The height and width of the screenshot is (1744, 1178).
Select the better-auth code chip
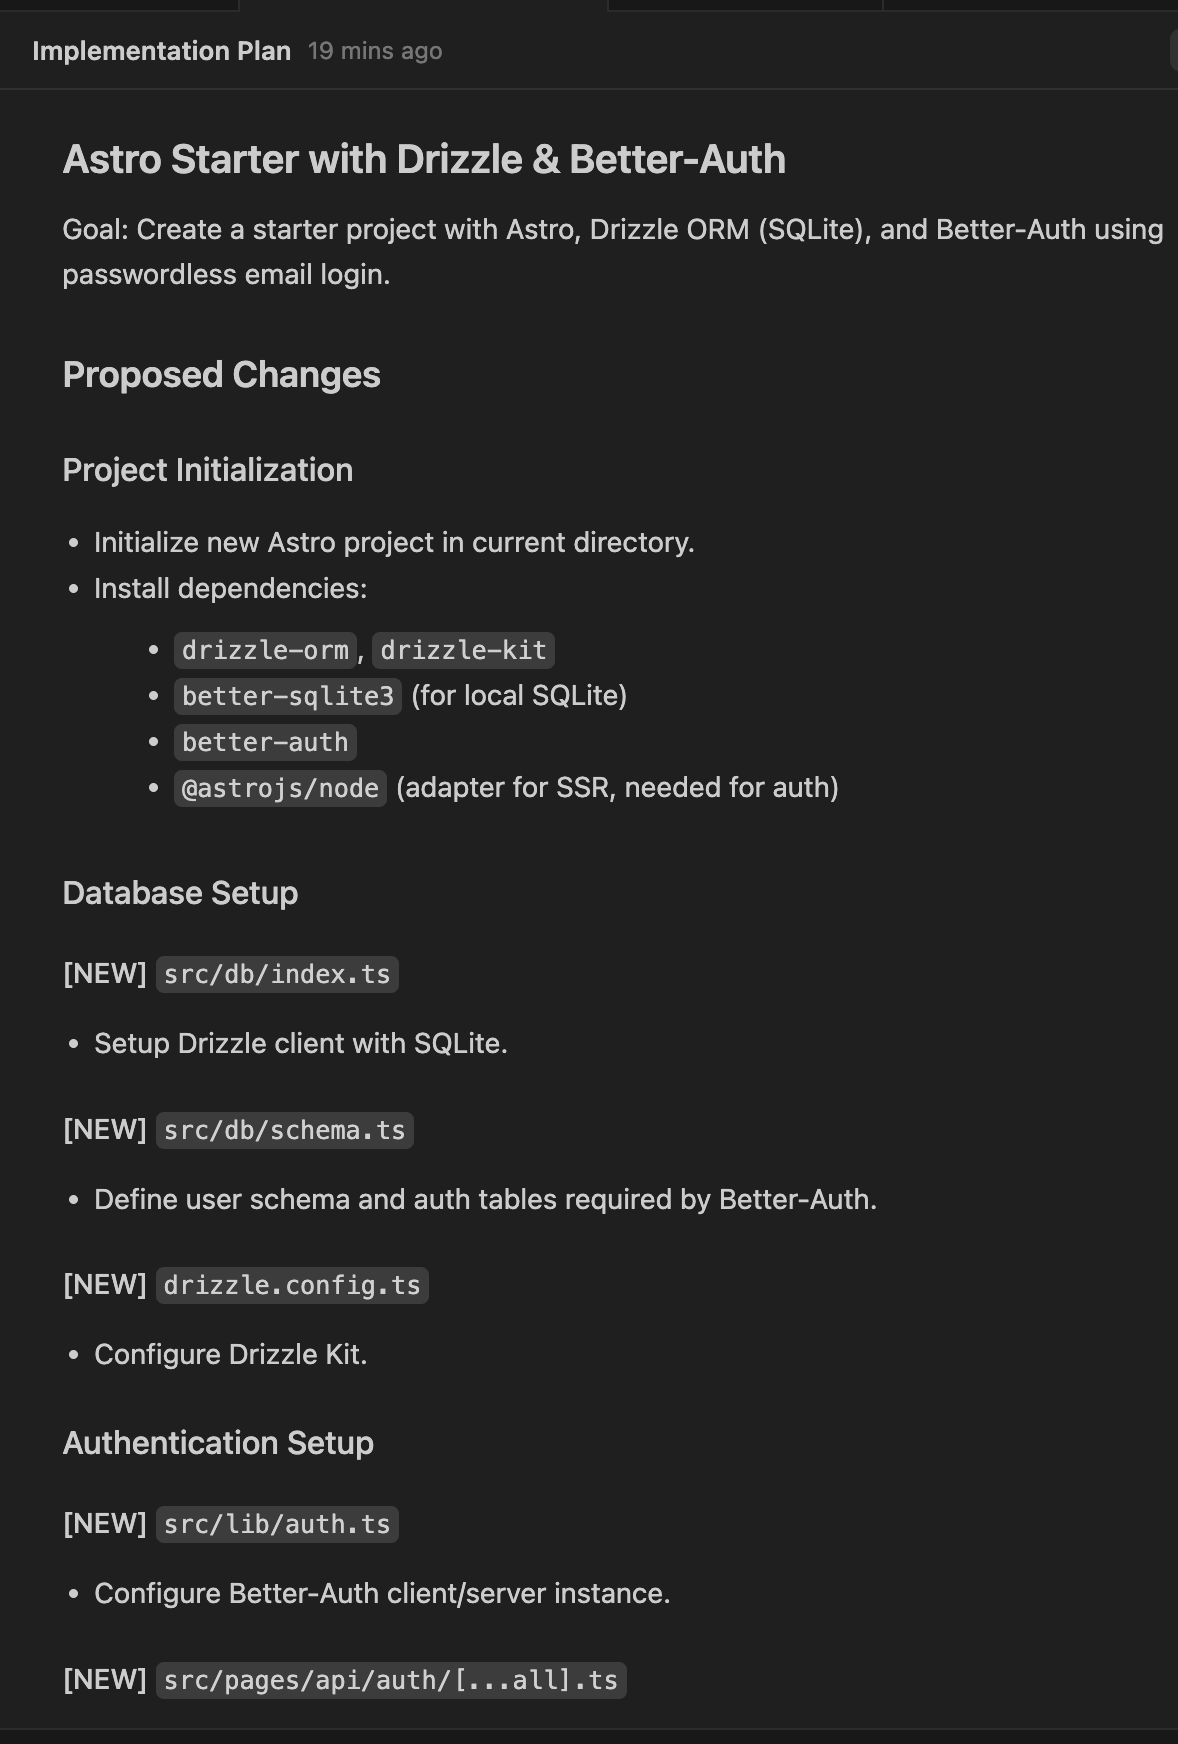[x=263, y=741]
